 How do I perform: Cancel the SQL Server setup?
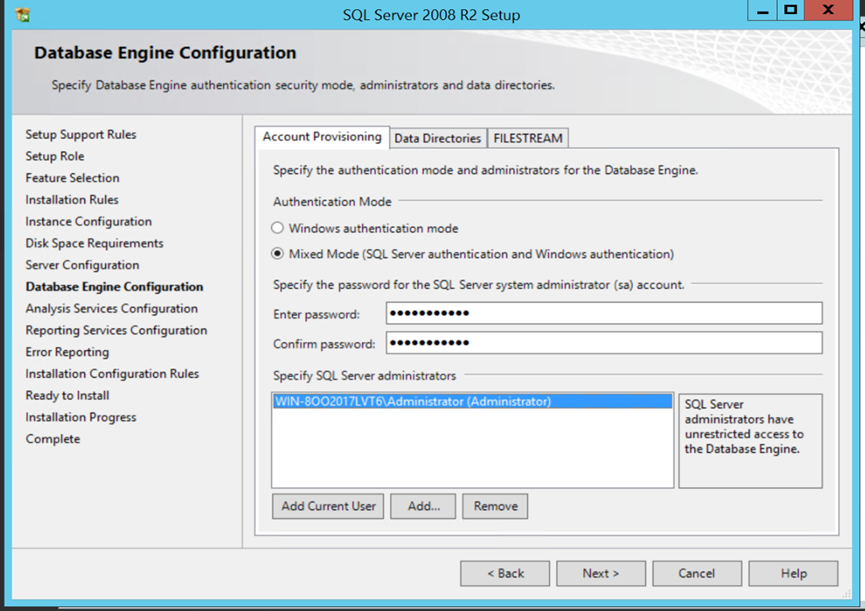(x=697, y=574)
